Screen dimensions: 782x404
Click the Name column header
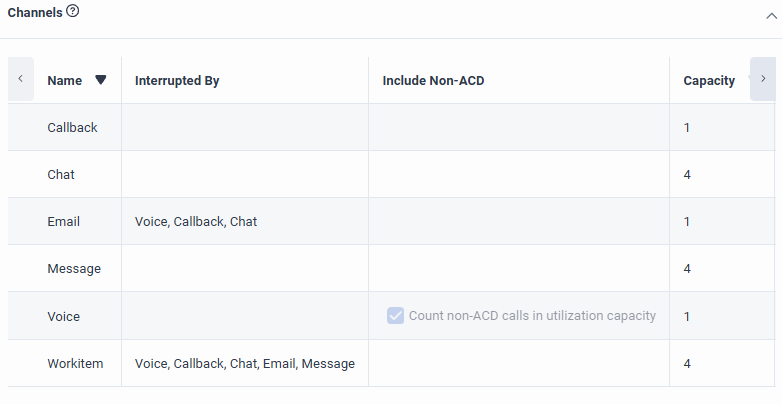click(65, 81)
